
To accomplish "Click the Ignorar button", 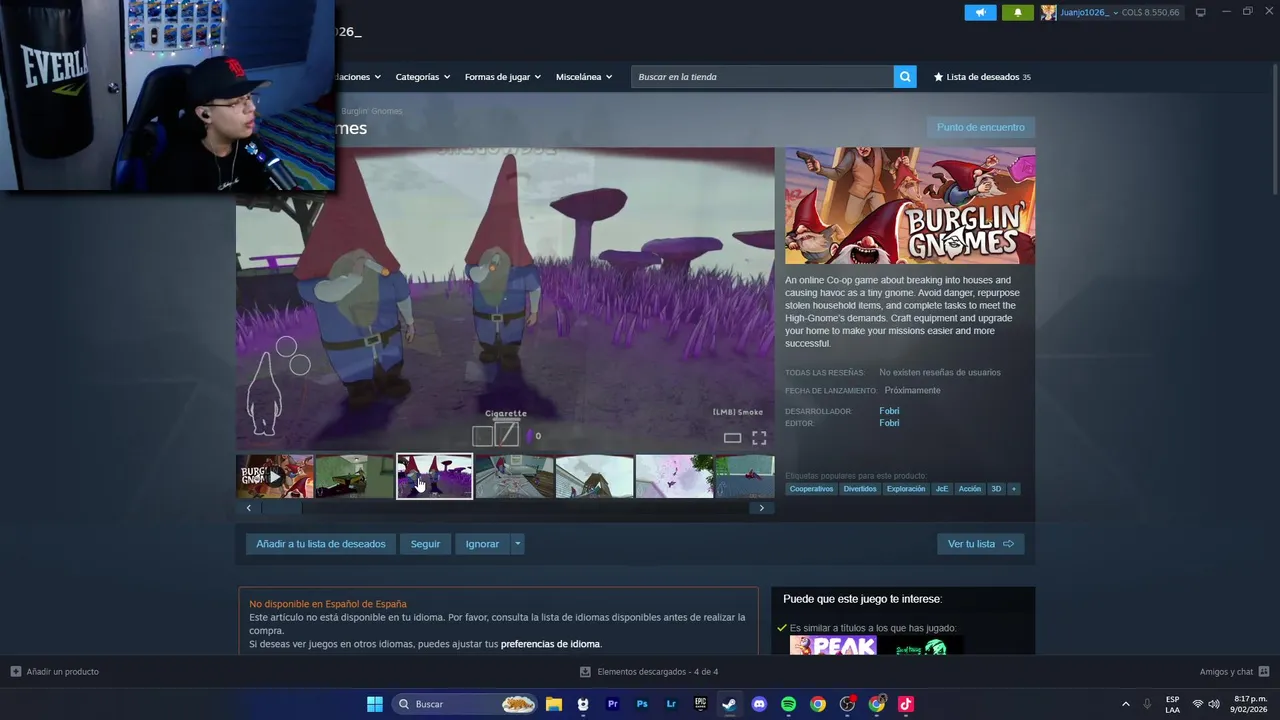I will tap(482, 544).
